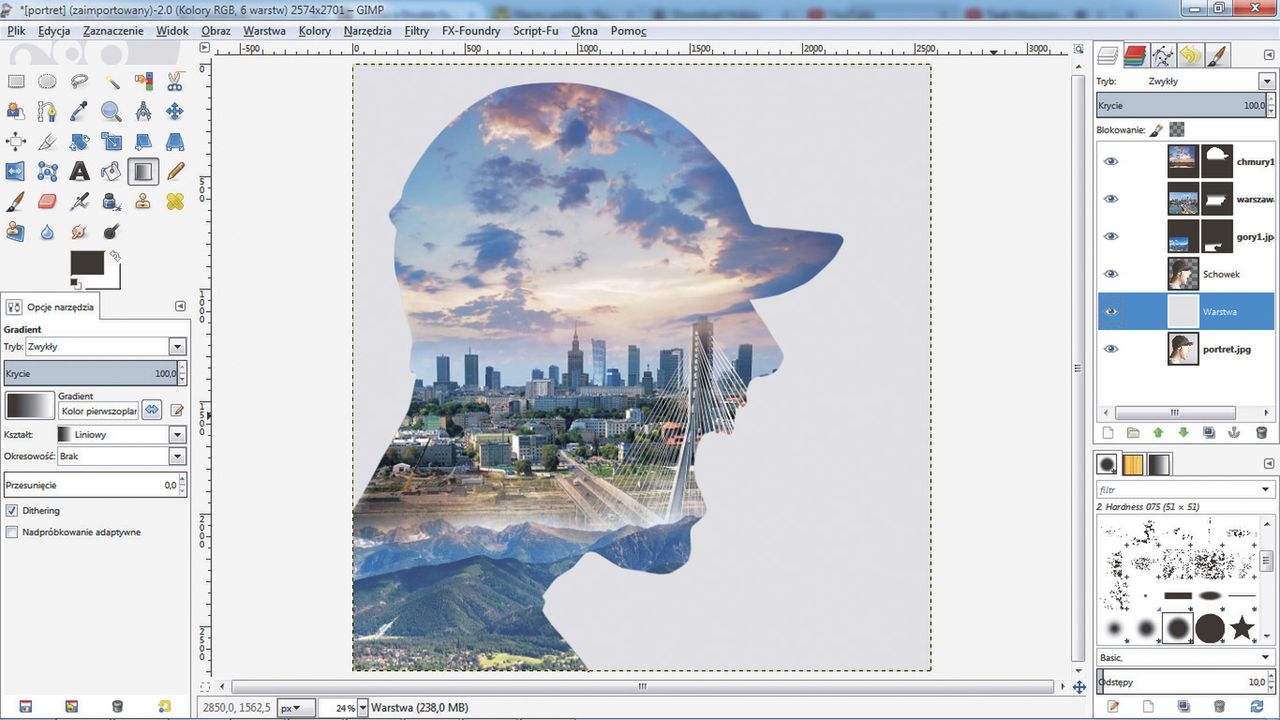The width and height of the screenshot is (1280, 720).
Task: Open layers panel configuration menu arrow
Action: click(1267, 53)
